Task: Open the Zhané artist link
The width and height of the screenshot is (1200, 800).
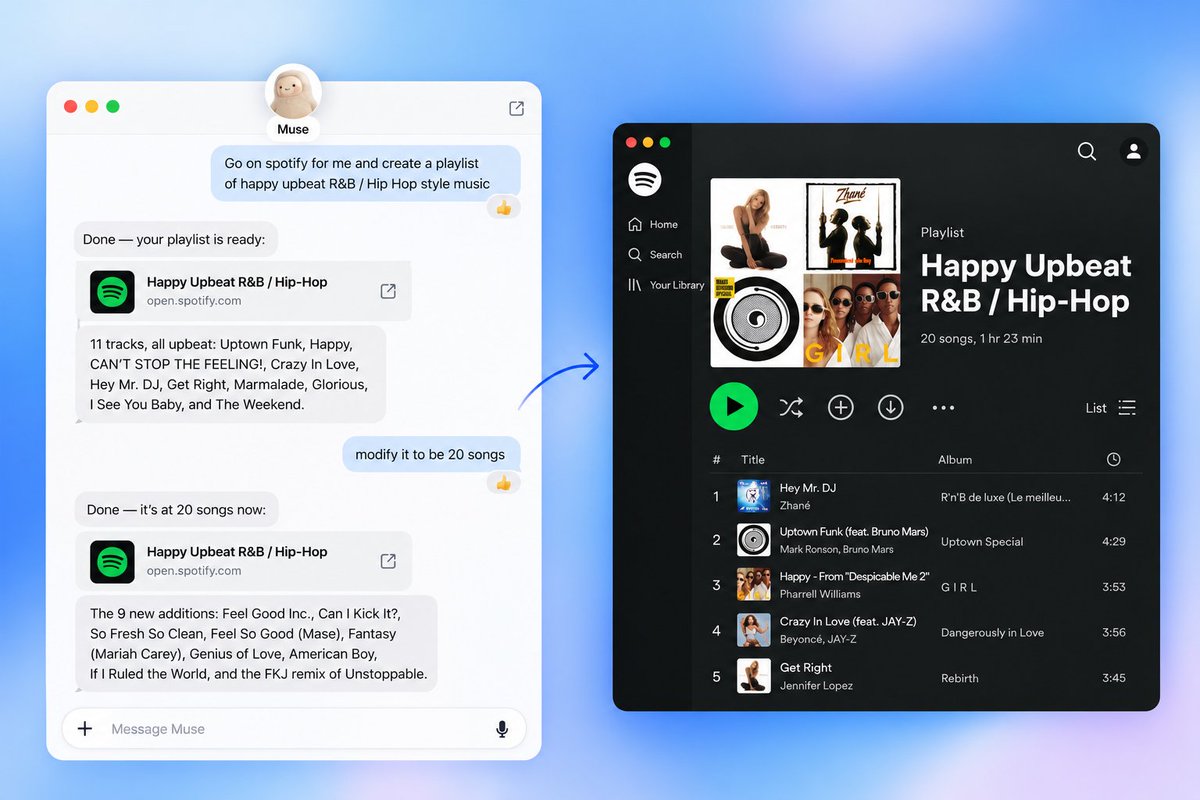Action: click(x=796, y=506)
